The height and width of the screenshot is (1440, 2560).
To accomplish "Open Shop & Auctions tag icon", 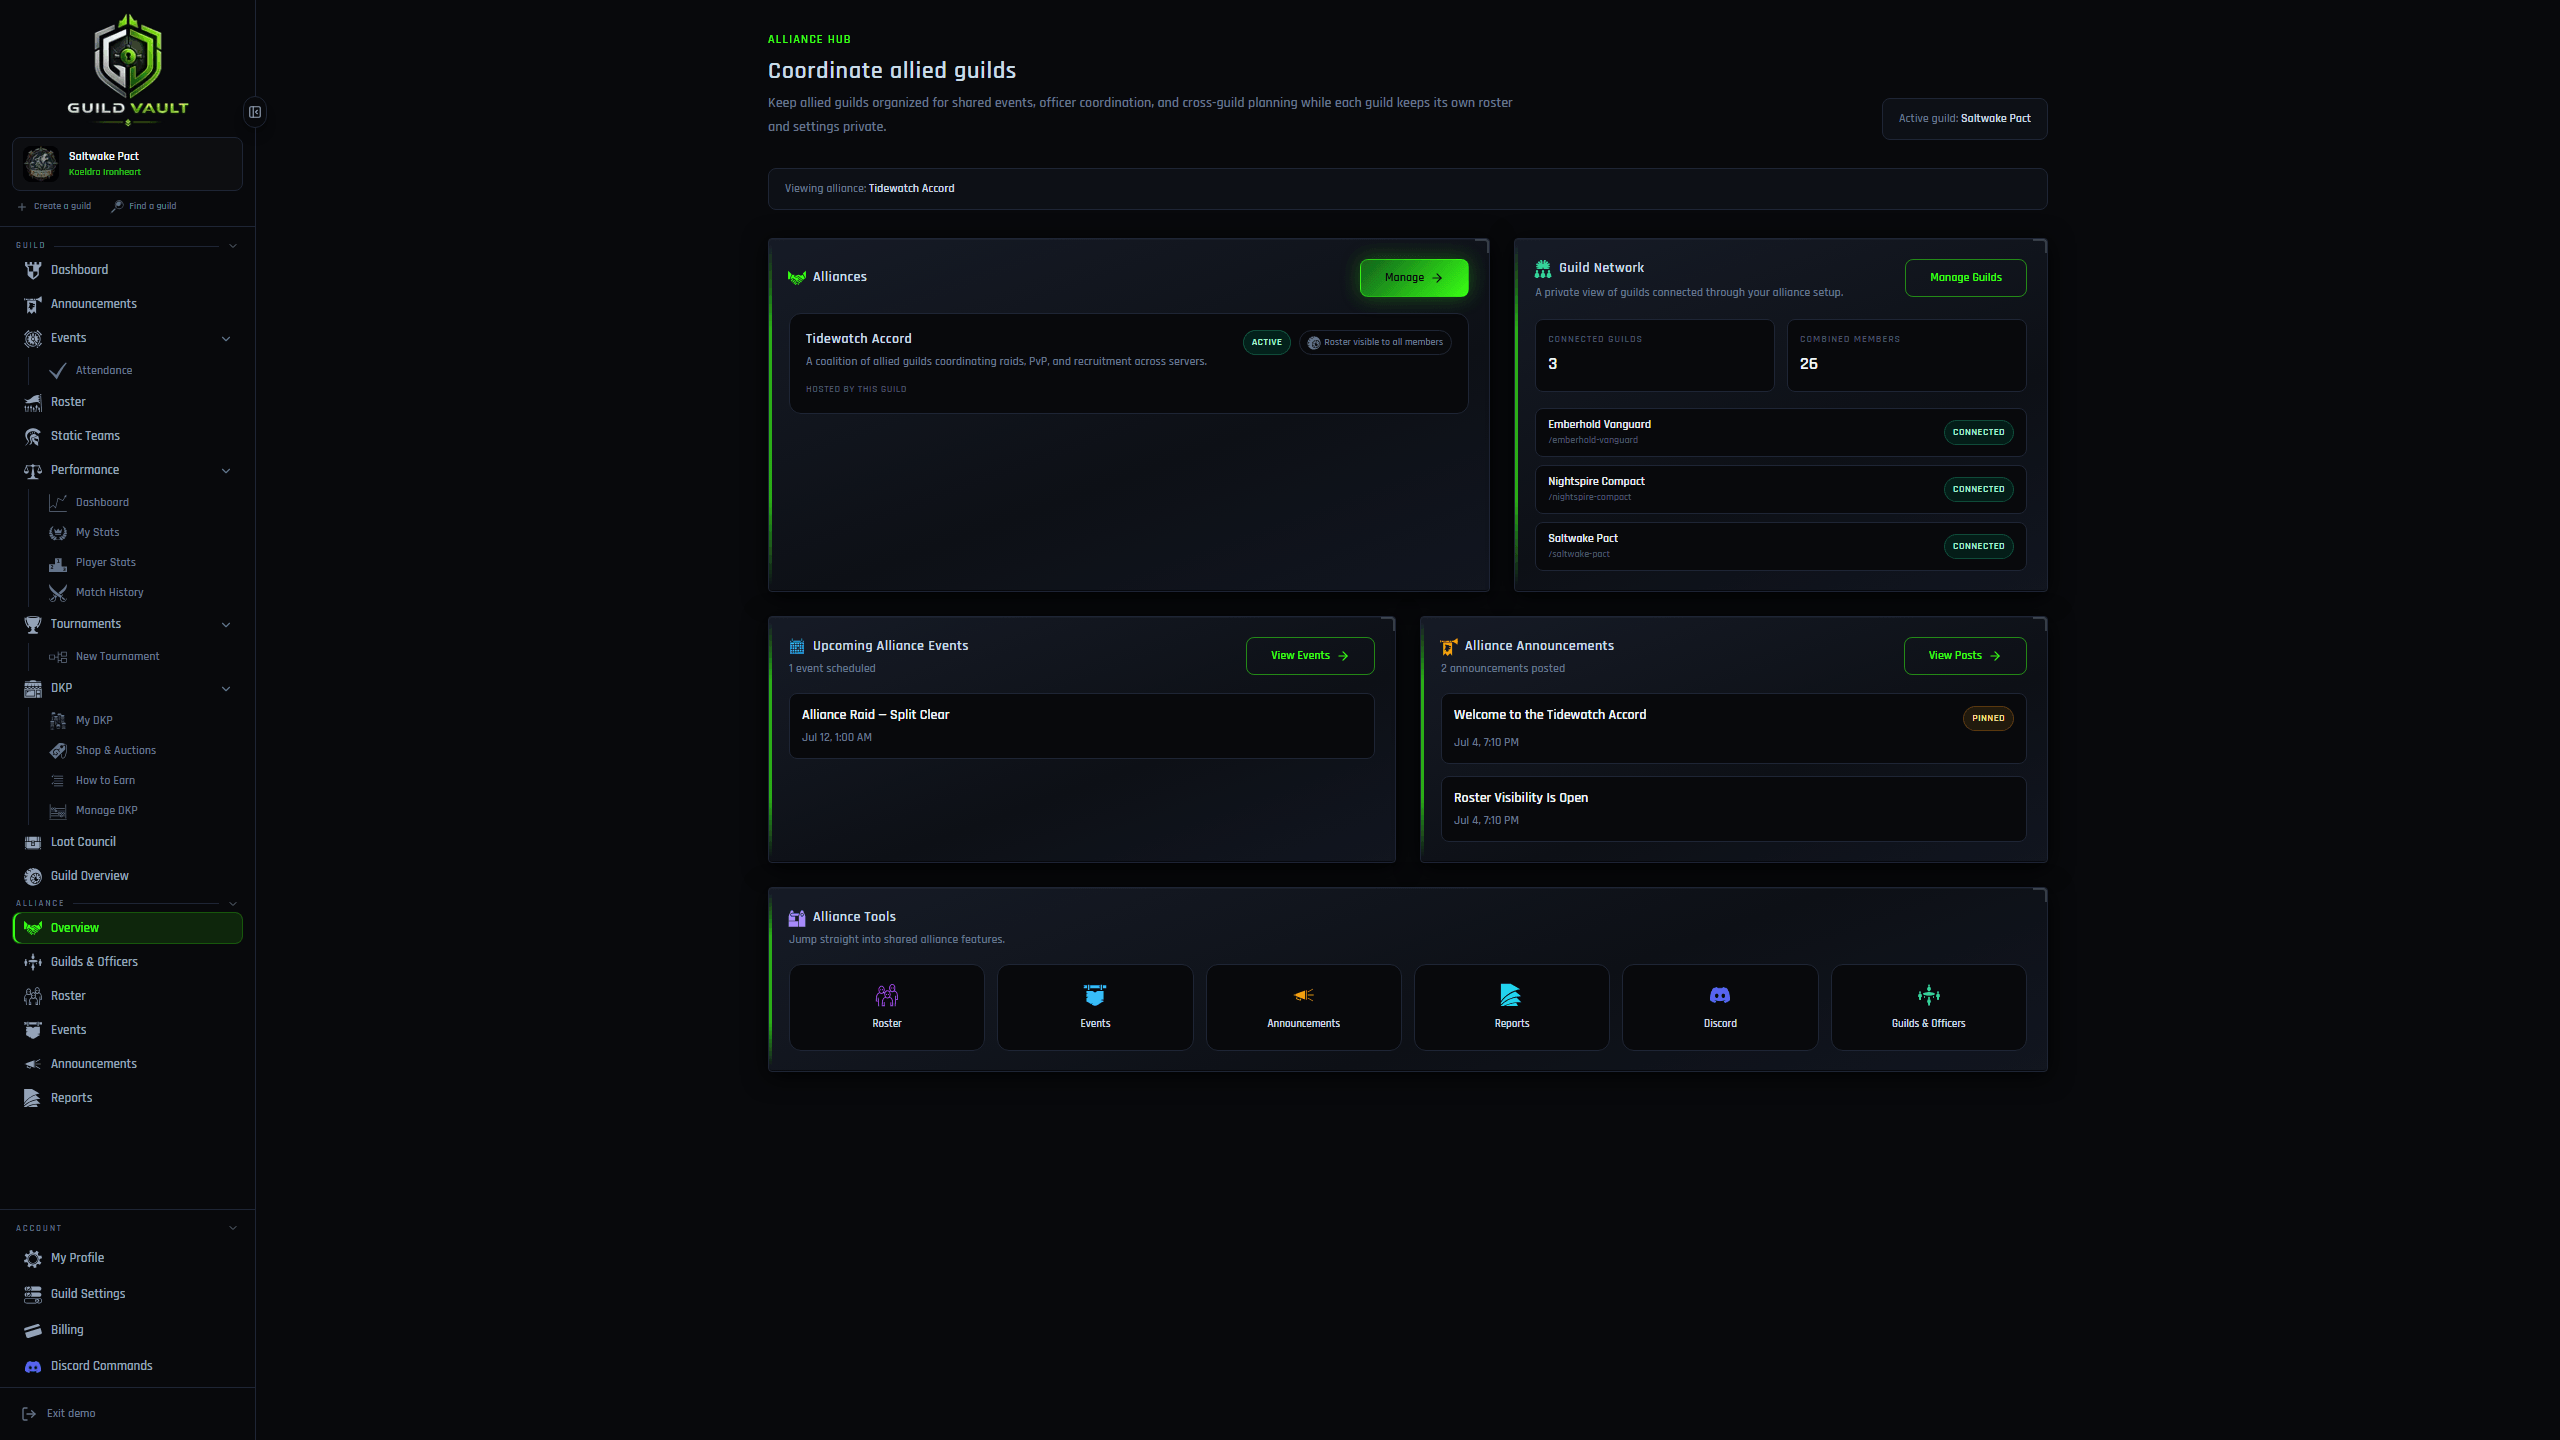I will [x=58, y=751].
